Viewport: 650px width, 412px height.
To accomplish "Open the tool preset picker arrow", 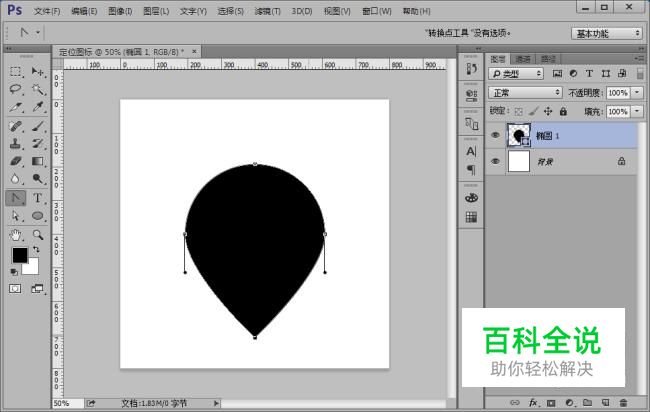I will coord(38,32).
